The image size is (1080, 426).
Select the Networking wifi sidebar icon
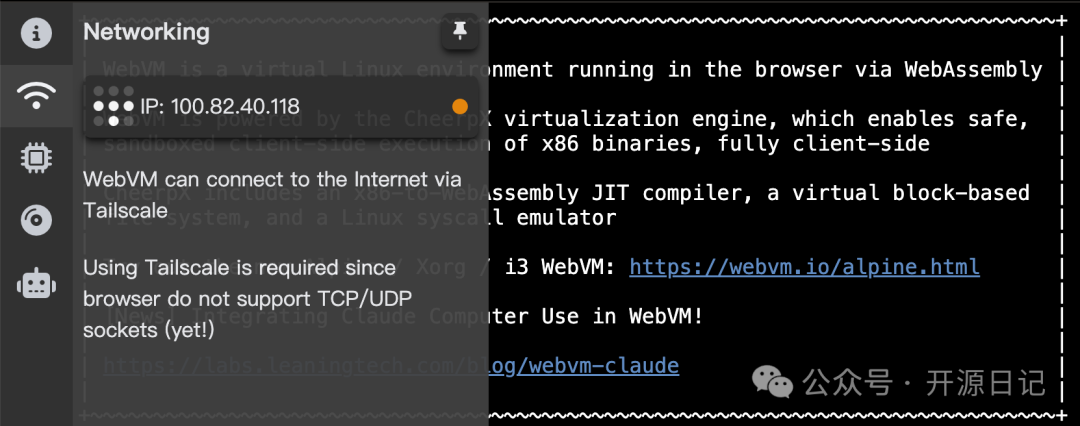pyautogui.click(x=36, y=96)
